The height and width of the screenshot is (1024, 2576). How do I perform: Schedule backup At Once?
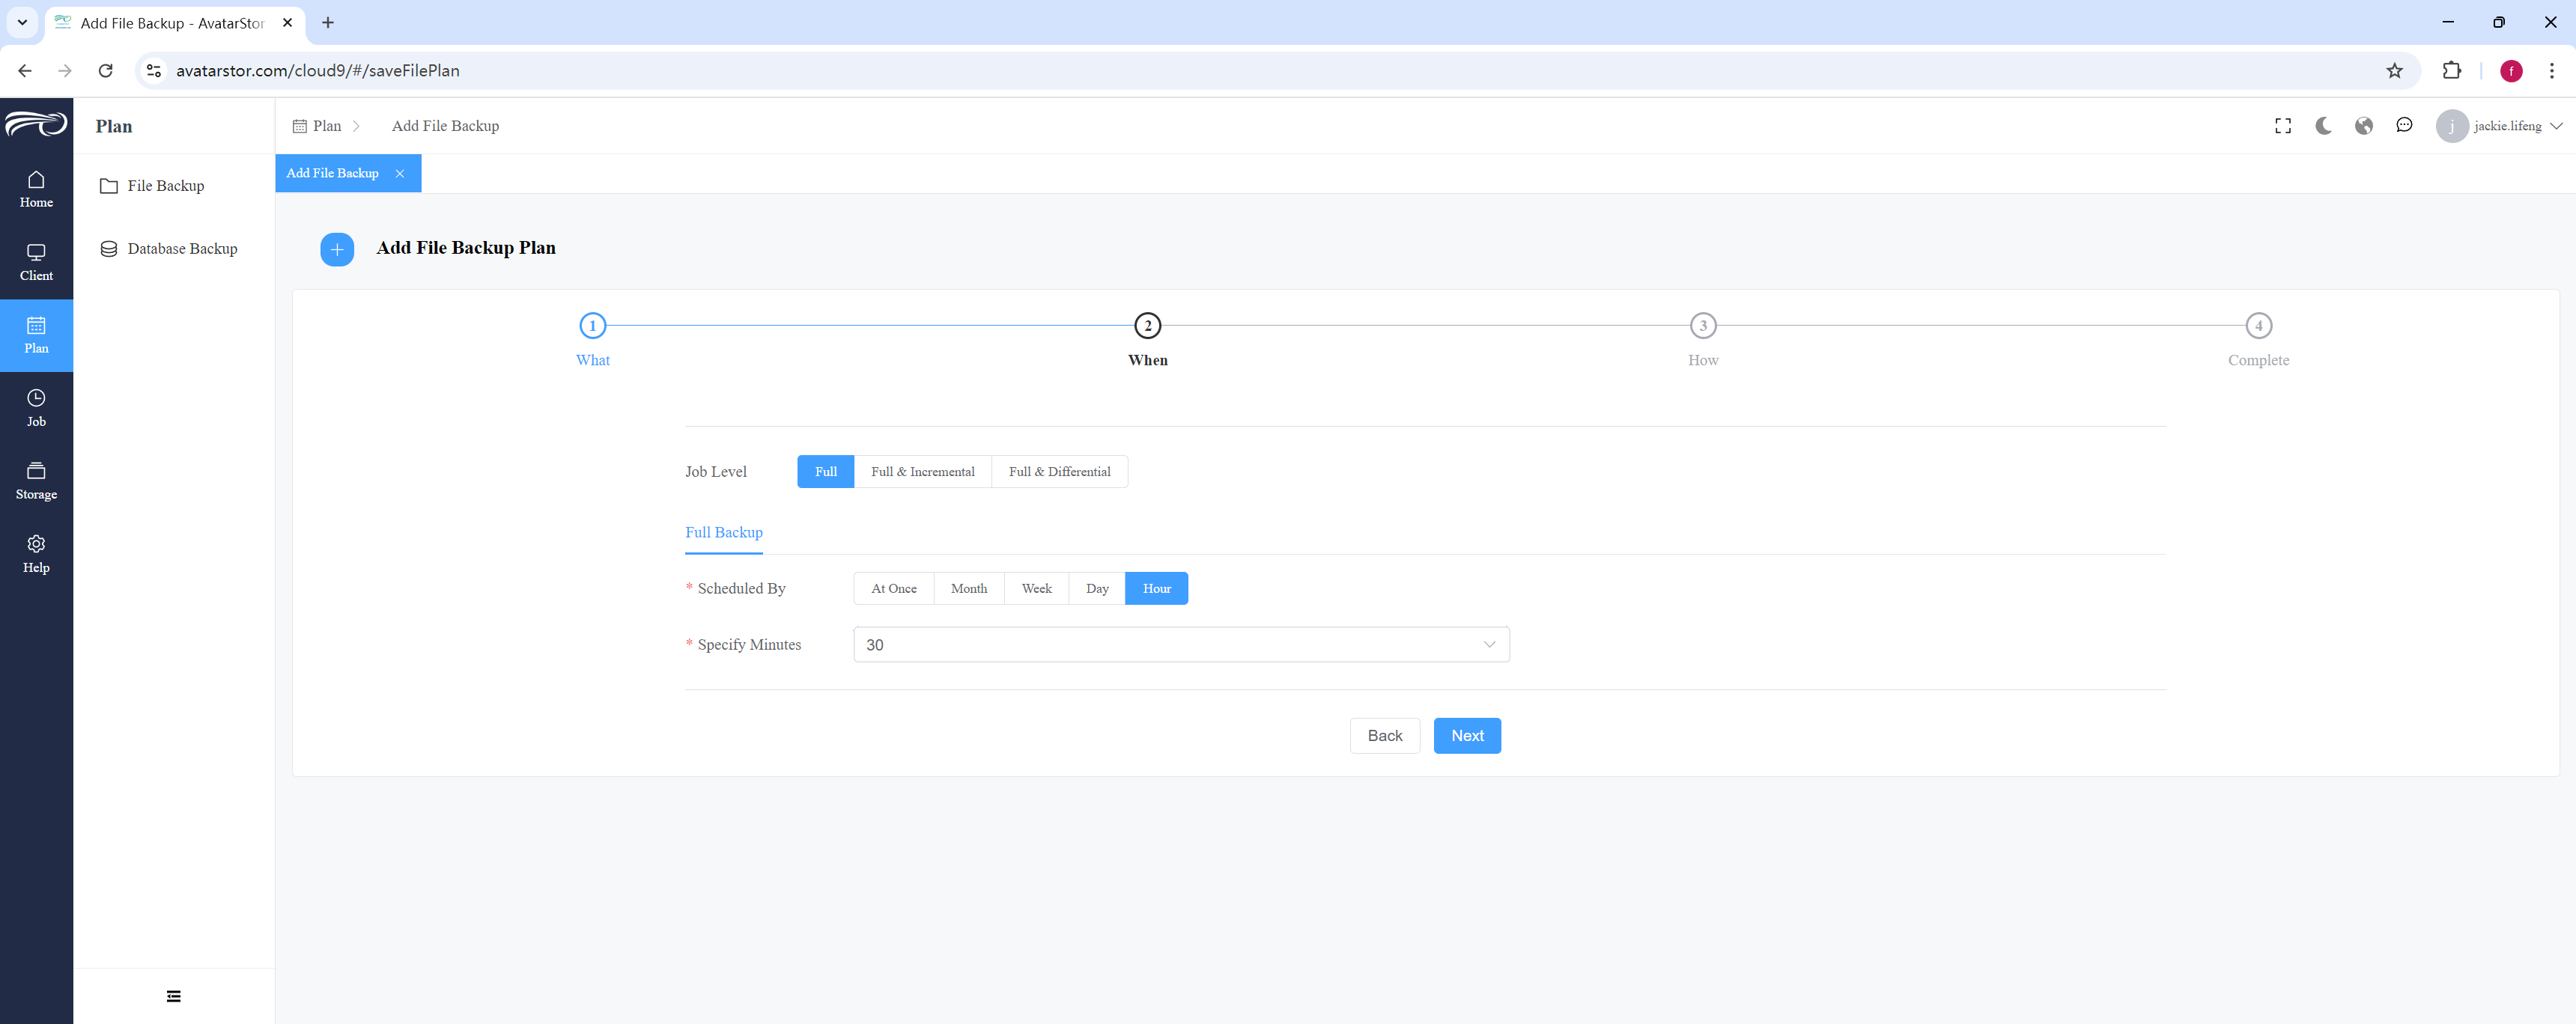tap(893, 589)
